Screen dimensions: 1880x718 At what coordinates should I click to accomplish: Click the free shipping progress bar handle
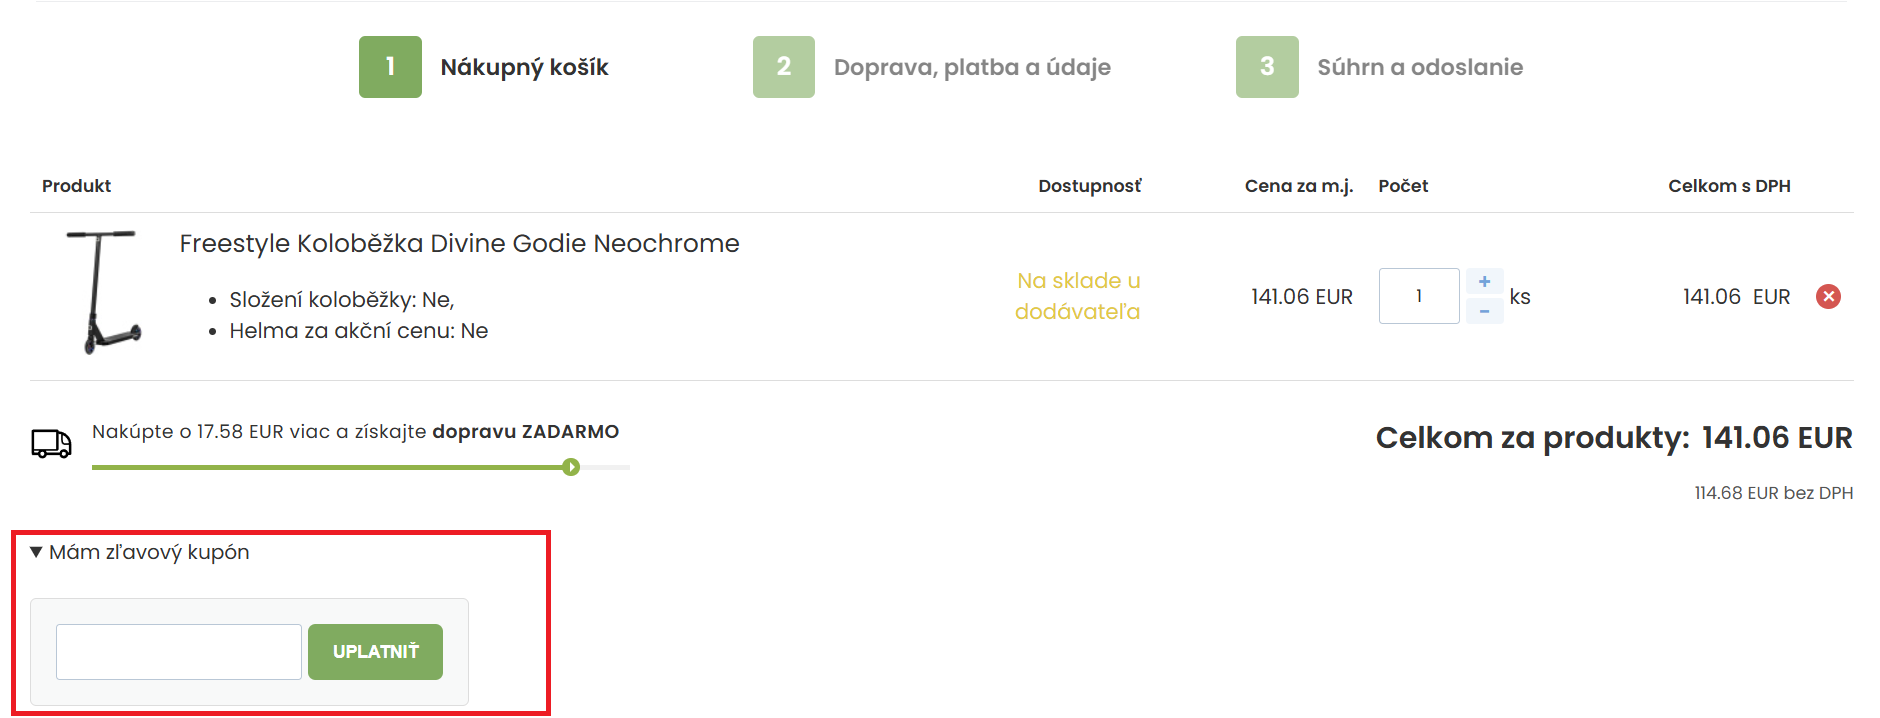571,467
